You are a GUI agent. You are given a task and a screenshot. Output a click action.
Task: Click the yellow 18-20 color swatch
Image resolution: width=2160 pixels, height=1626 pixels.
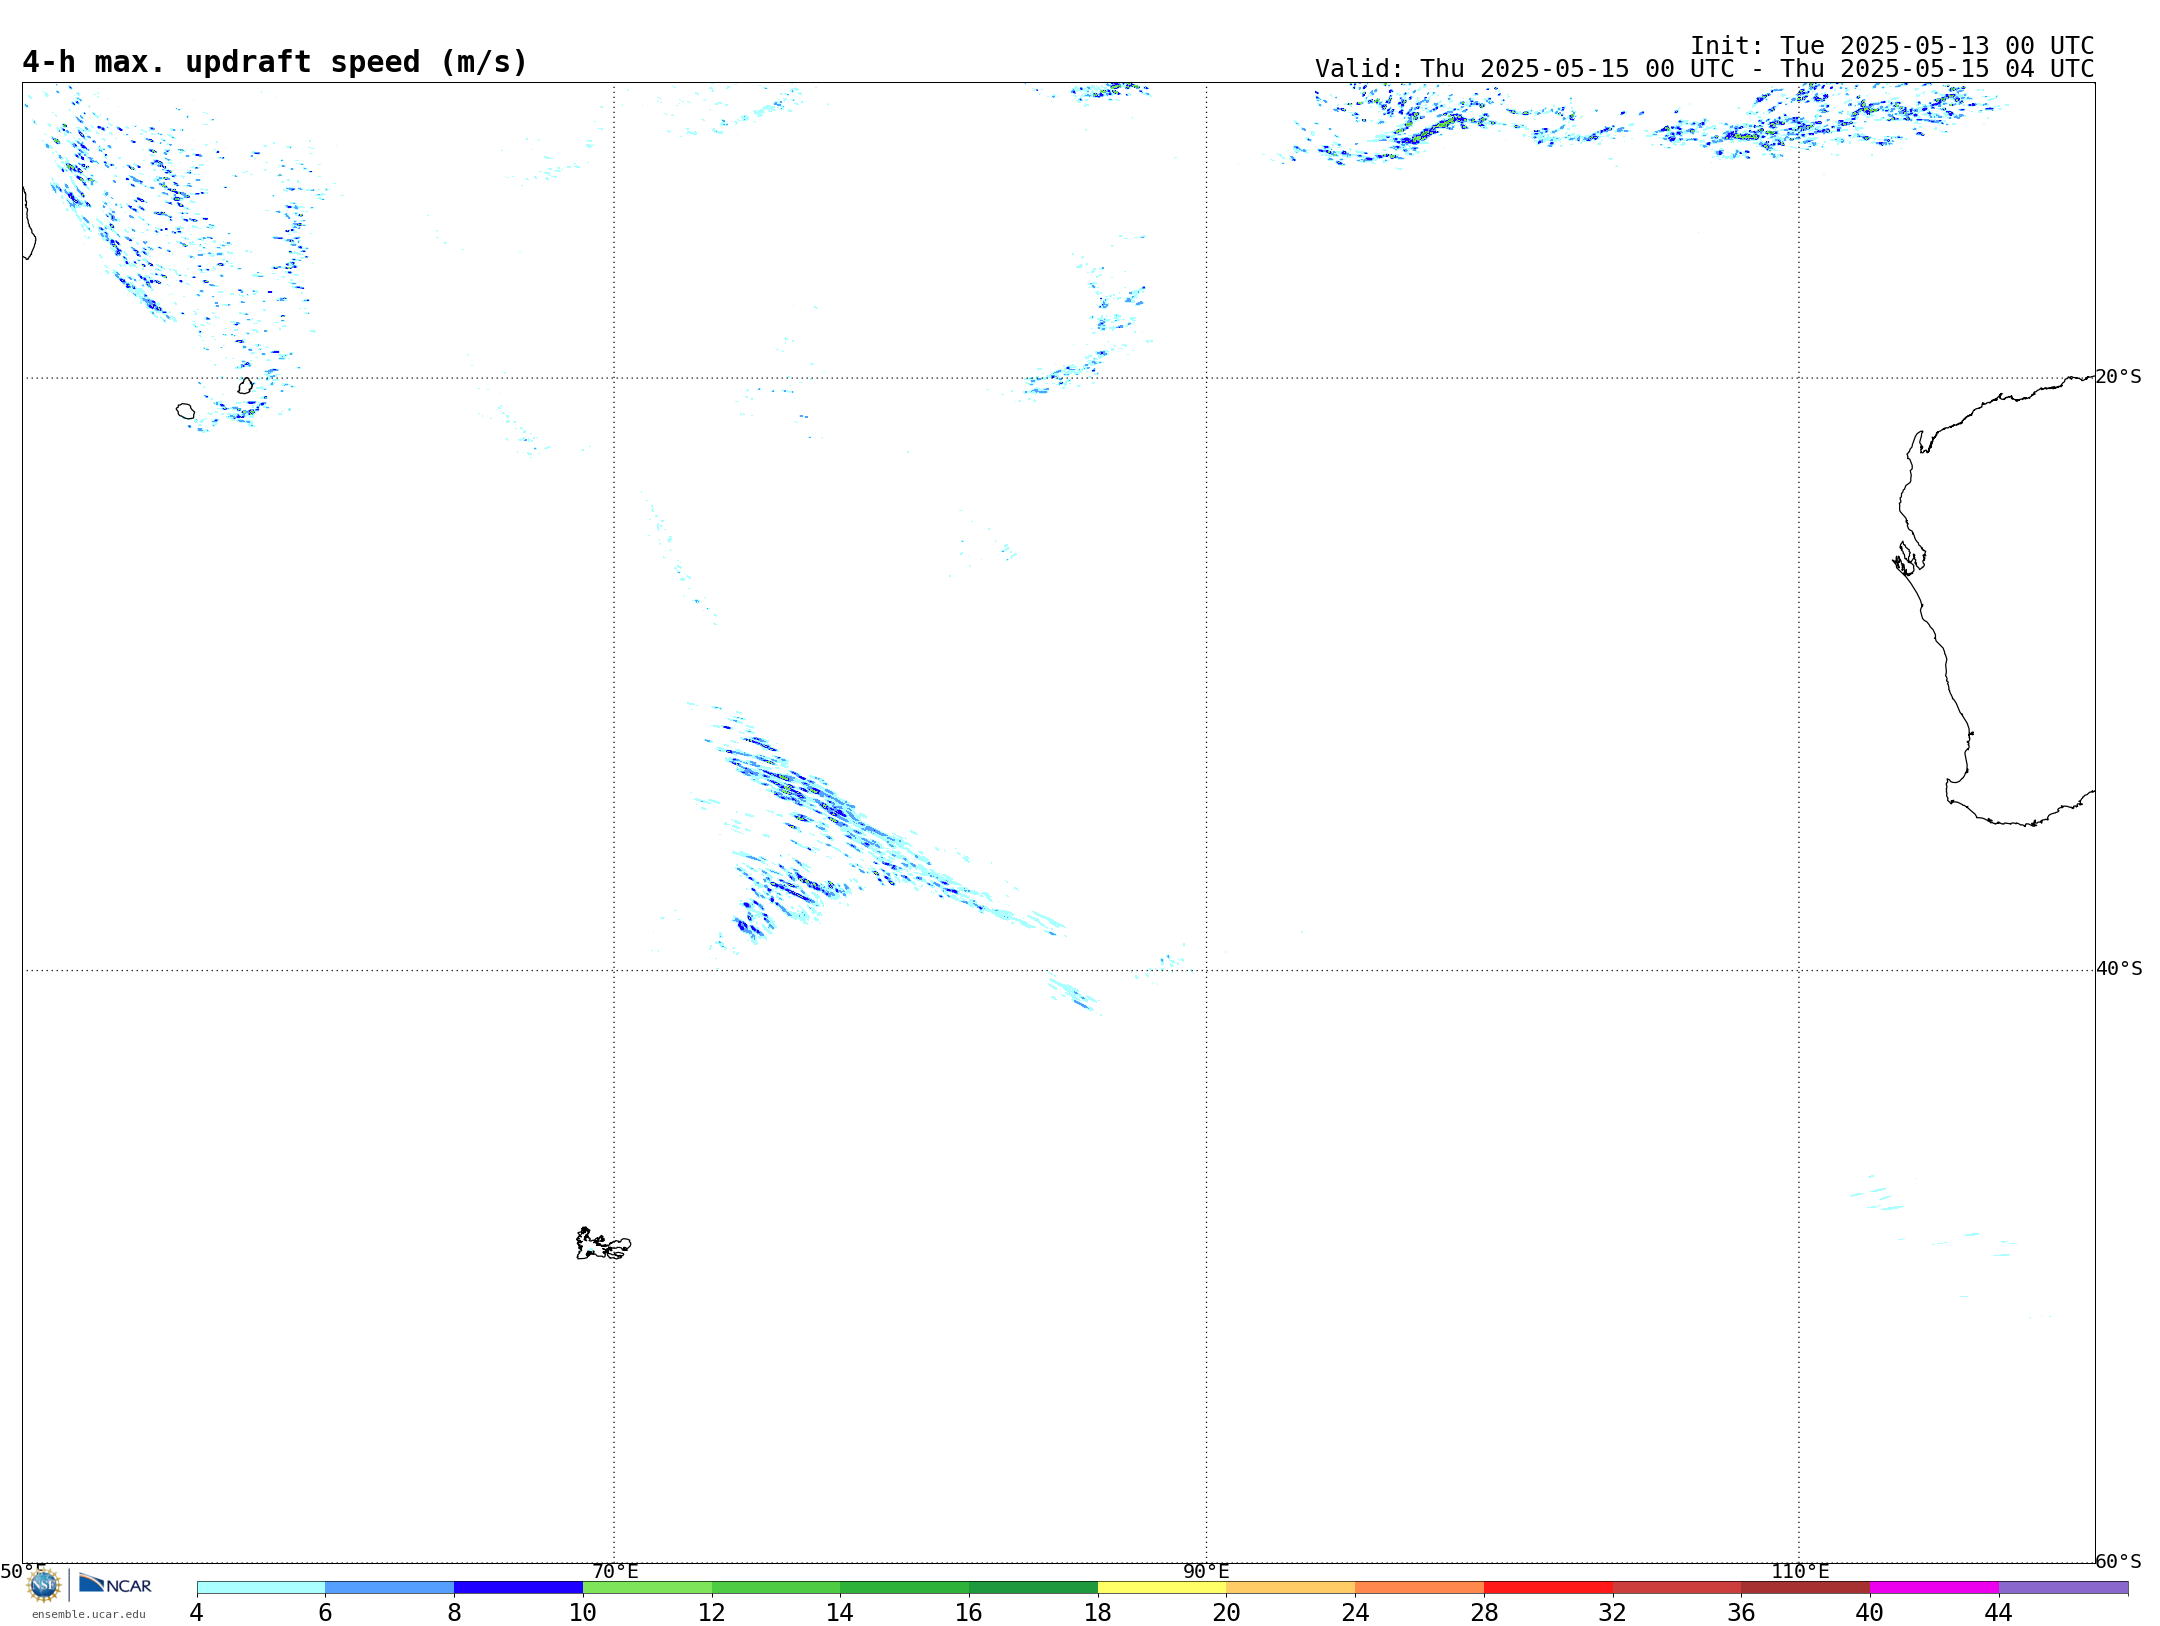(1162, 1587)
